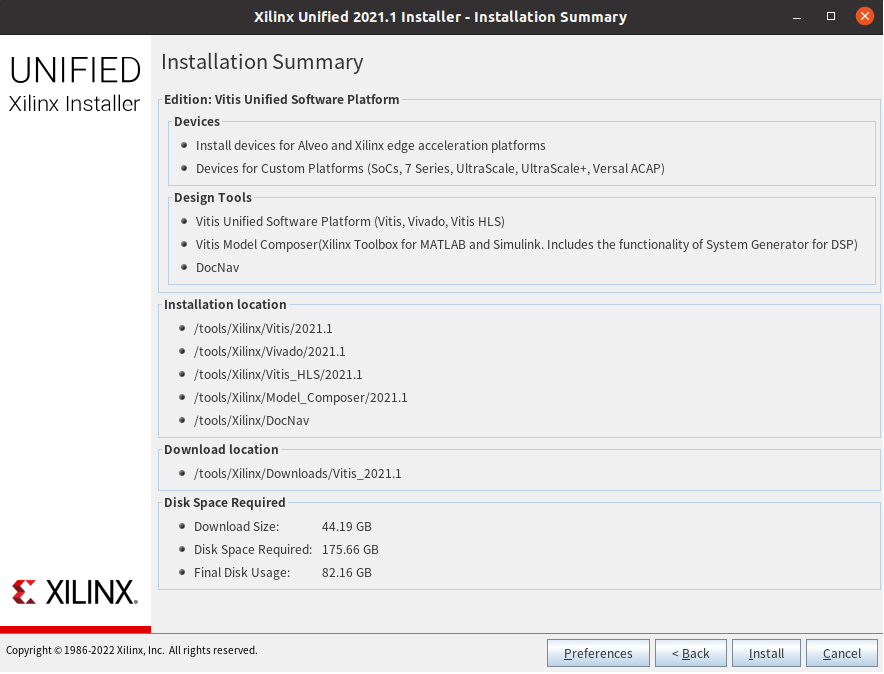Maximize the installer window
The height and width of the screenshot is (674, 884).
830,16
